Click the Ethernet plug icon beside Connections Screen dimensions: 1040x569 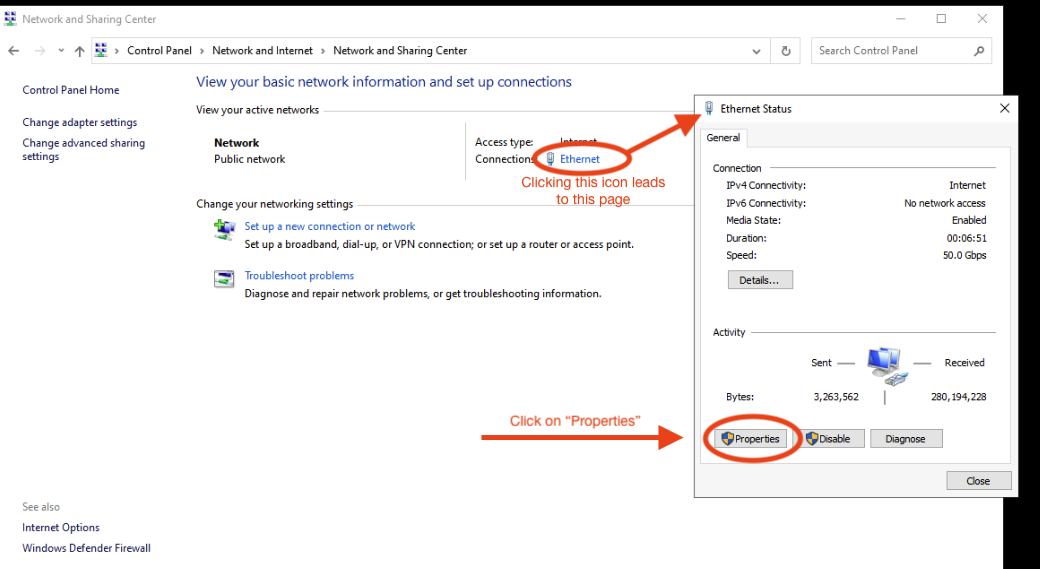point(551,158)
